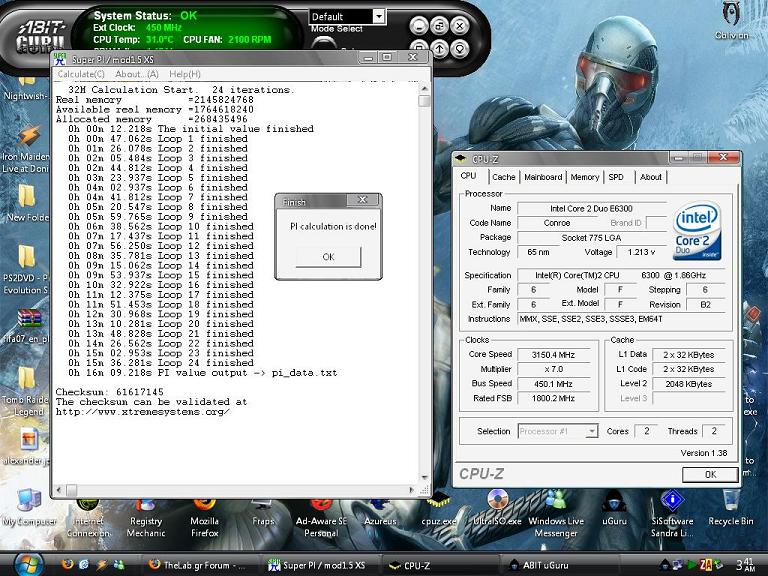Click the Level 2 2048 KBytes value
The image size is (768, 576).
(689, 384)
